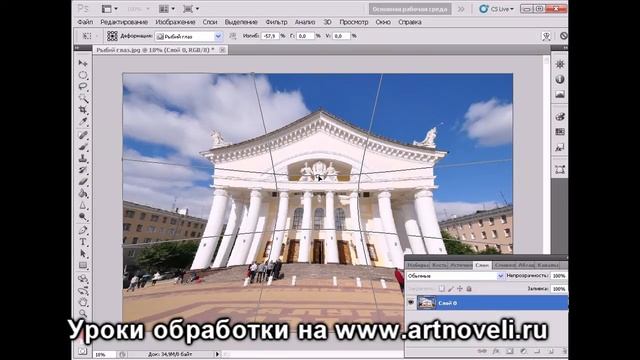Click the layer opacity field showing 100%
Image resolution: width=640 pixels, height=360 pixels.
[559, 276]
